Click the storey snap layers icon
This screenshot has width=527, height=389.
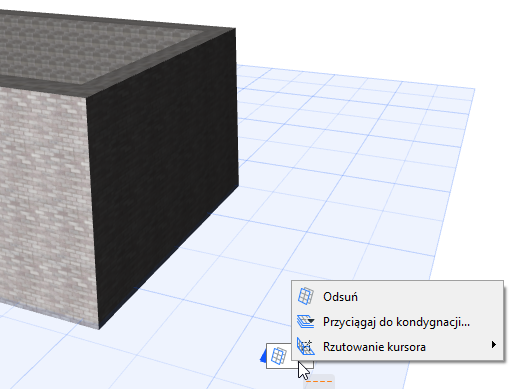click(306, 321)
